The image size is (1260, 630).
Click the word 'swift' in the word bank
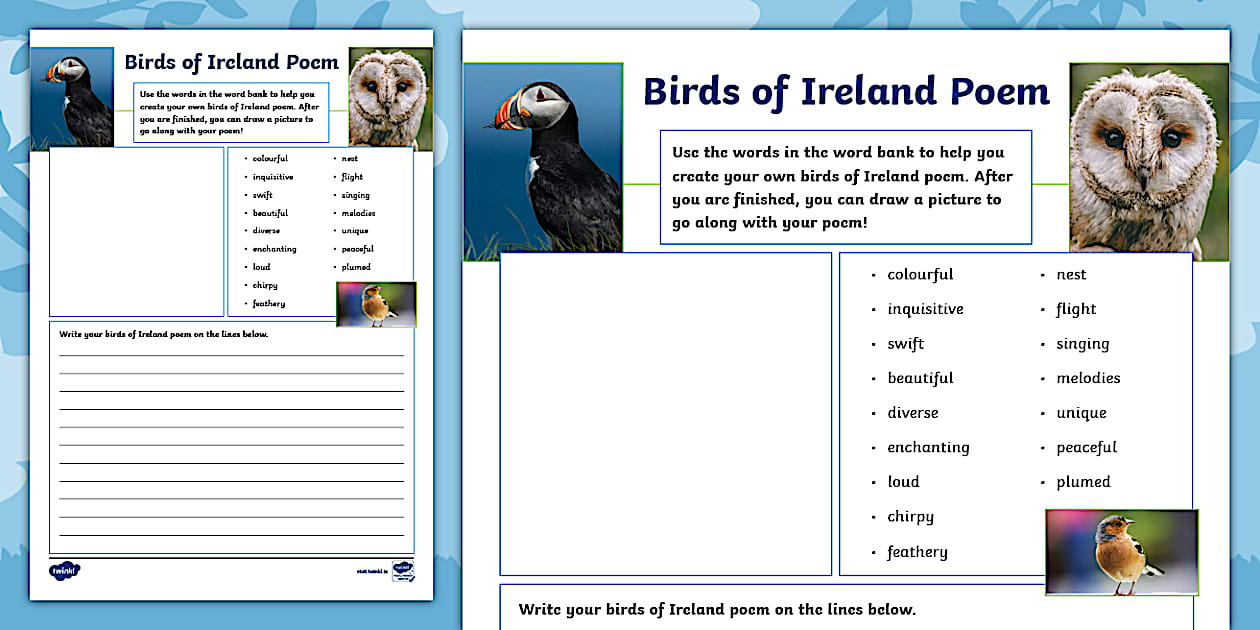tap(904, 343)
